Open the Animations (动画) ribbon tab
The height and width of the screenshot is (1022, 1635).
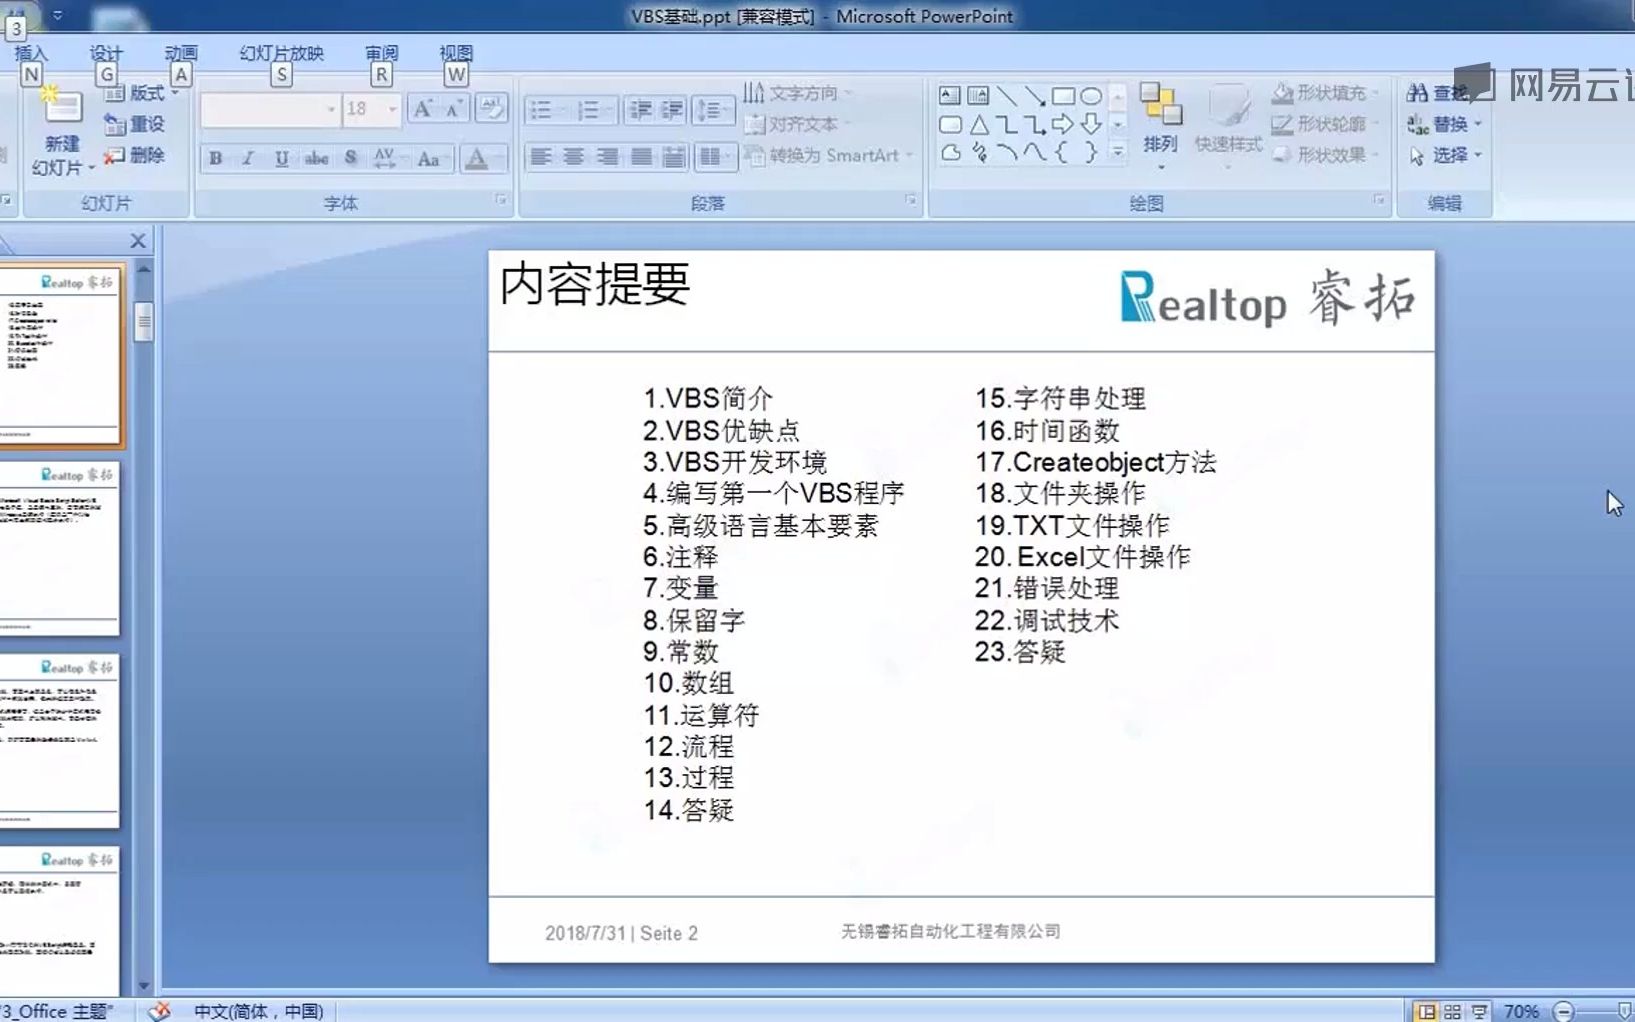(181, 54)
